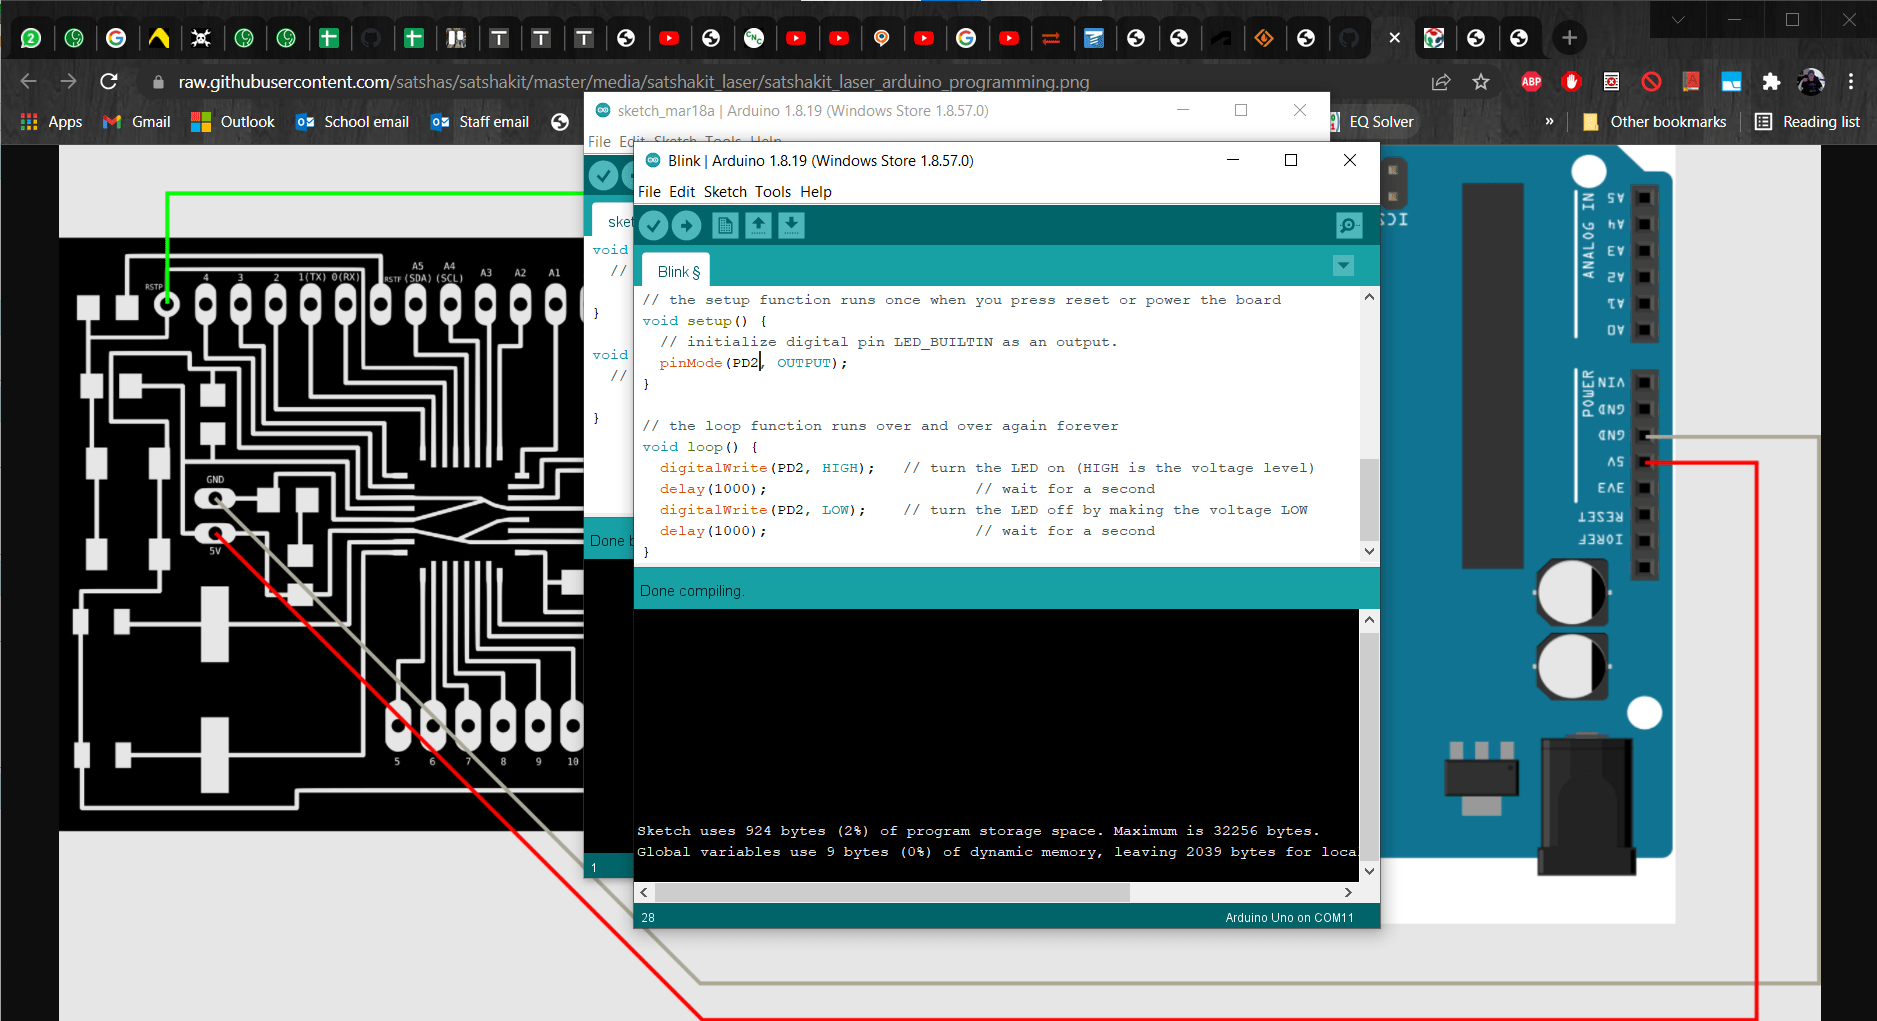Maximize the sketch_mar18a Arduino window
Viewport: 1877px width, 1021px height.
pos(1241,111)
